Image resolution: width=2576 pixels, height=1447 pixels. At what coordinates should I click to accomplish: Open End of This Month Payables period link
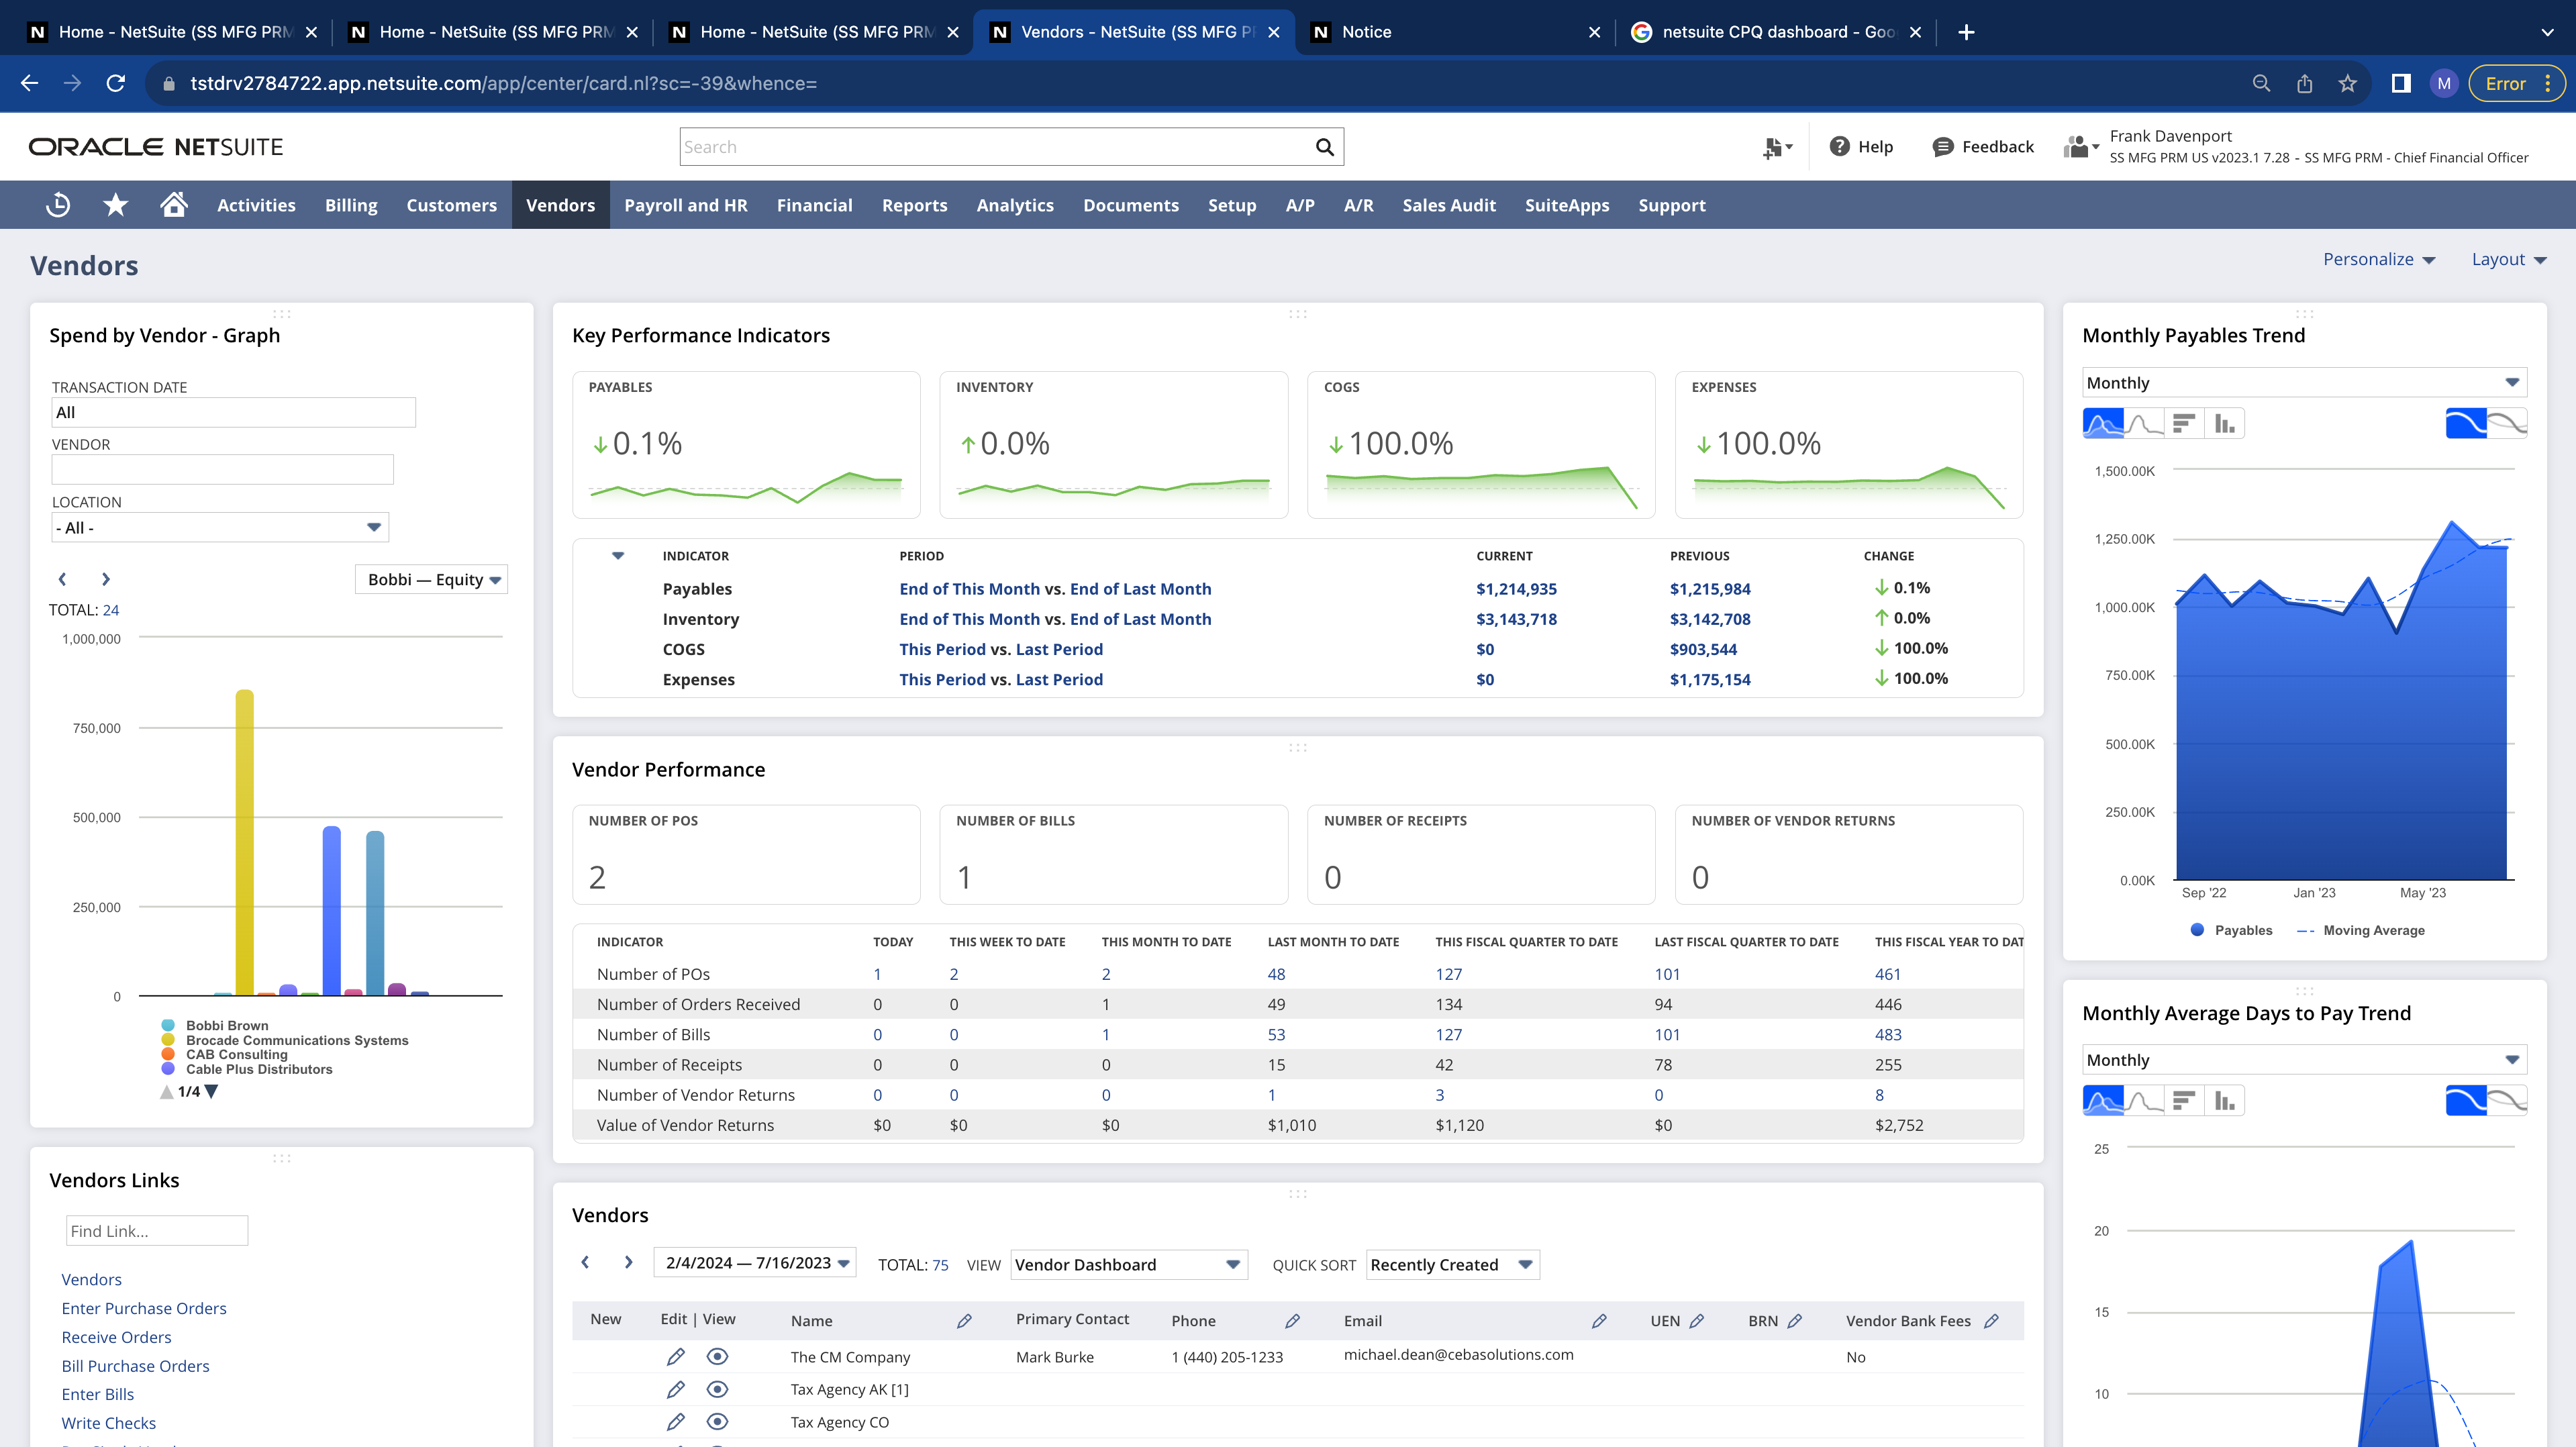pos(969,589)
